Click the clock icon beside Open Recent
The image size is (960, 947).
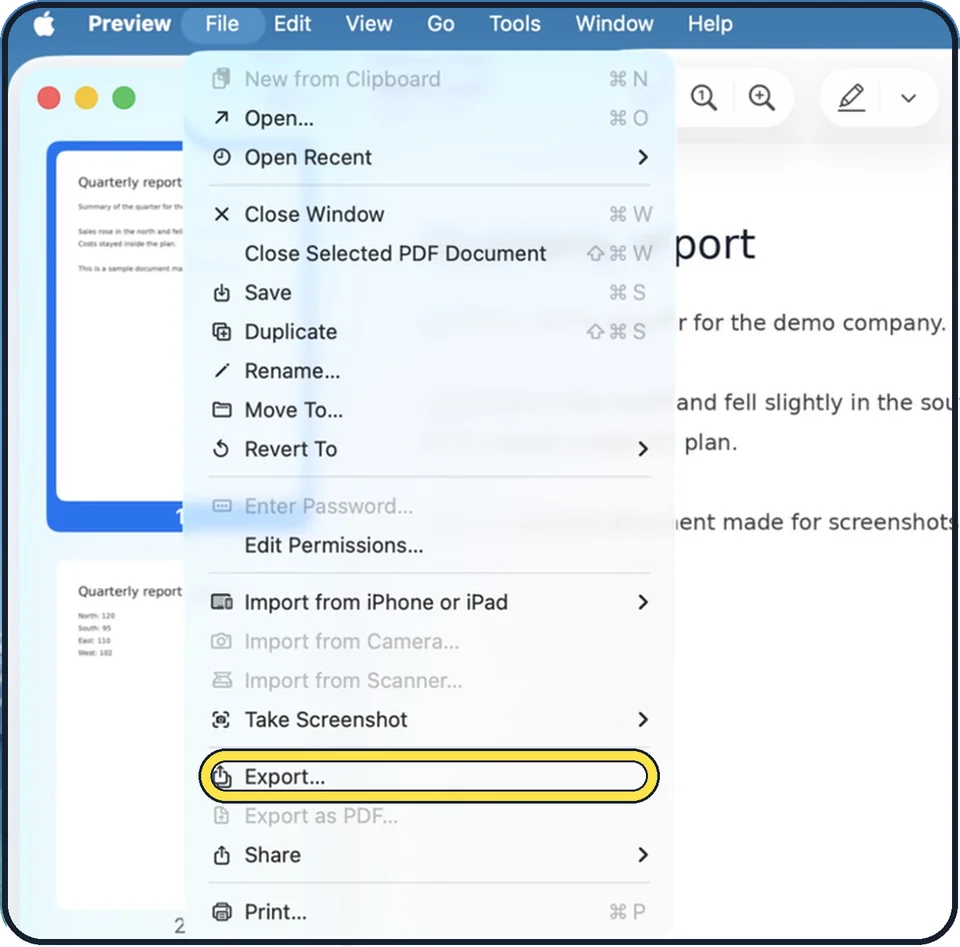[222, 157]
